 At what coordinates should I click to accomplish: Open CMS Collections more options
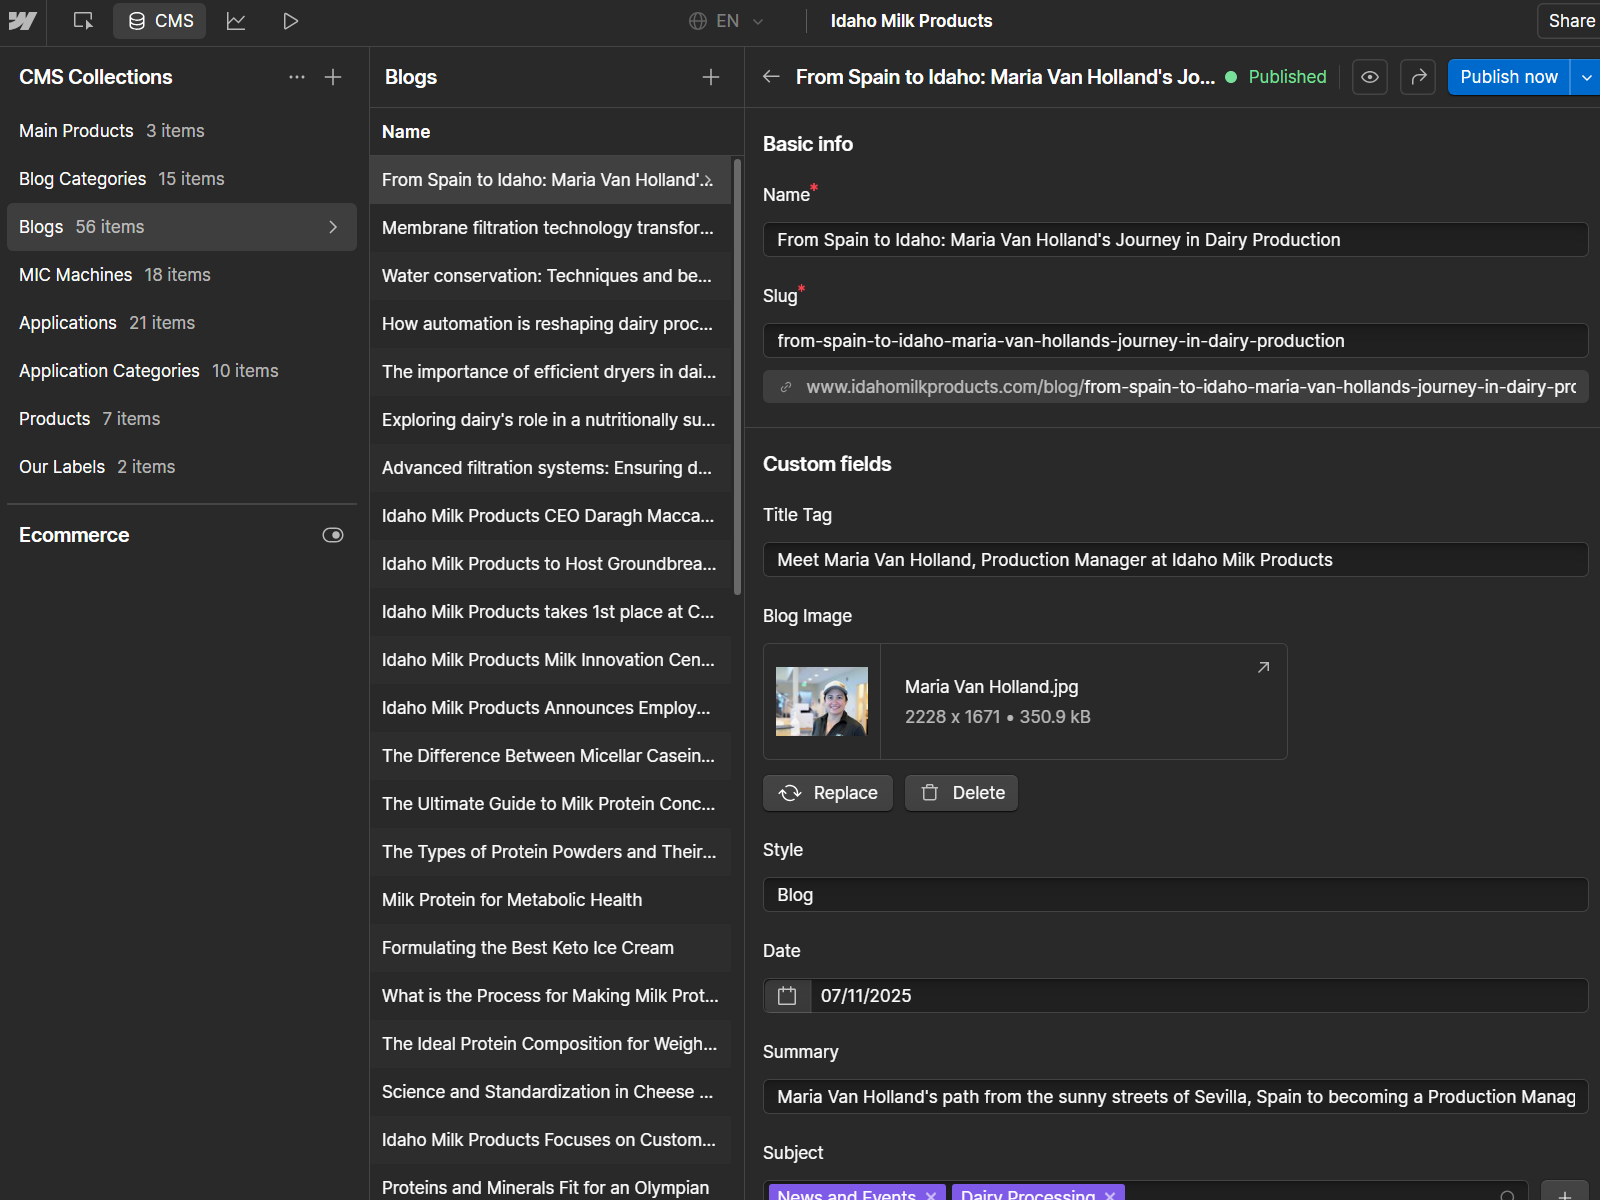click(297, 77)
